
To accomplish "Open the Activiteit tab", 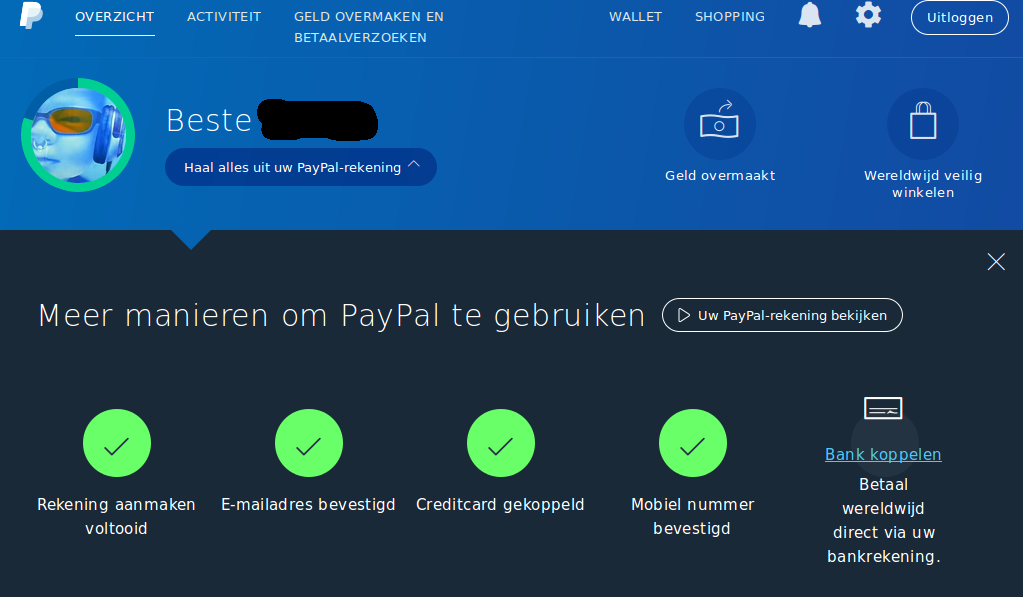I will pos(224,17).
